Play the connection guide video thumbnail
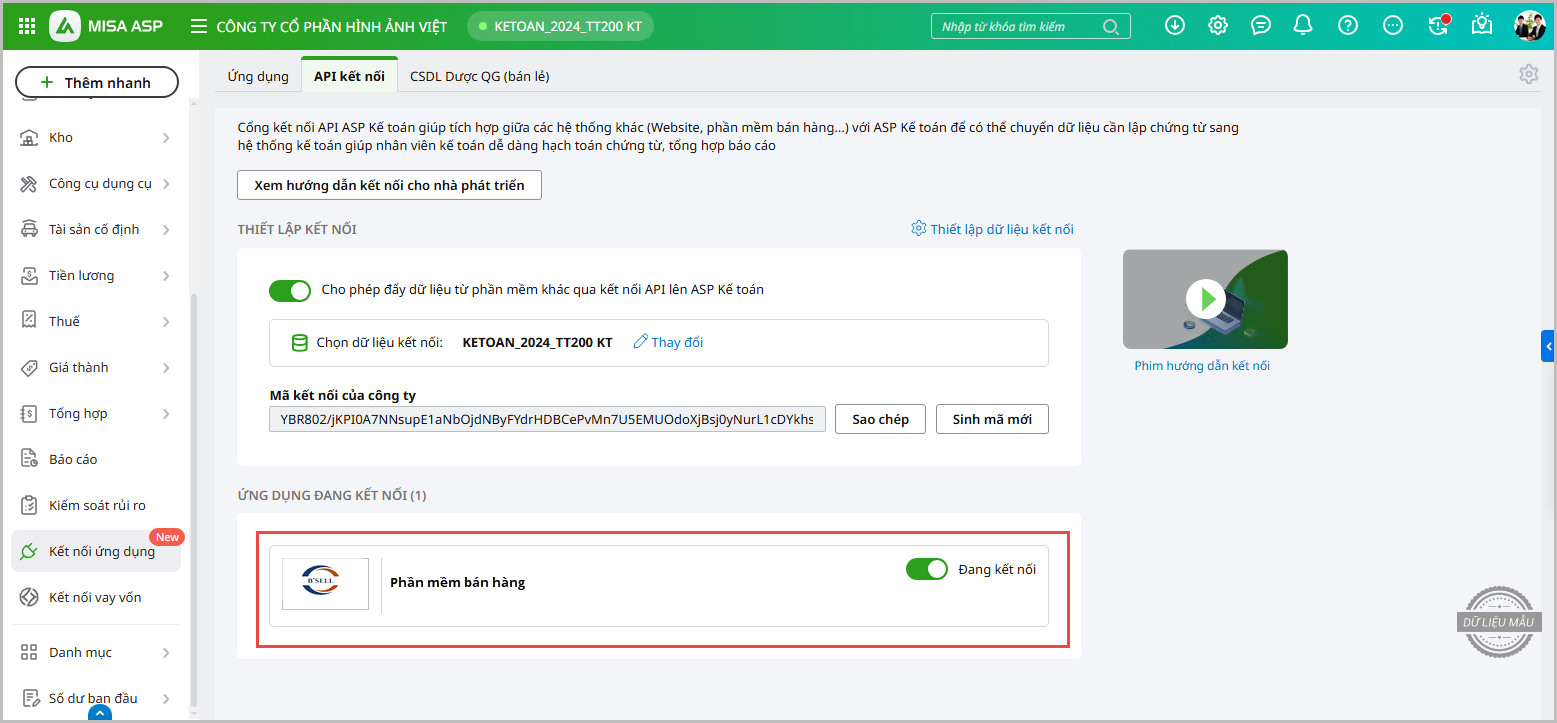This screenshot has height=723, width=1557. pyautogui.click(x=1205, y=299)
